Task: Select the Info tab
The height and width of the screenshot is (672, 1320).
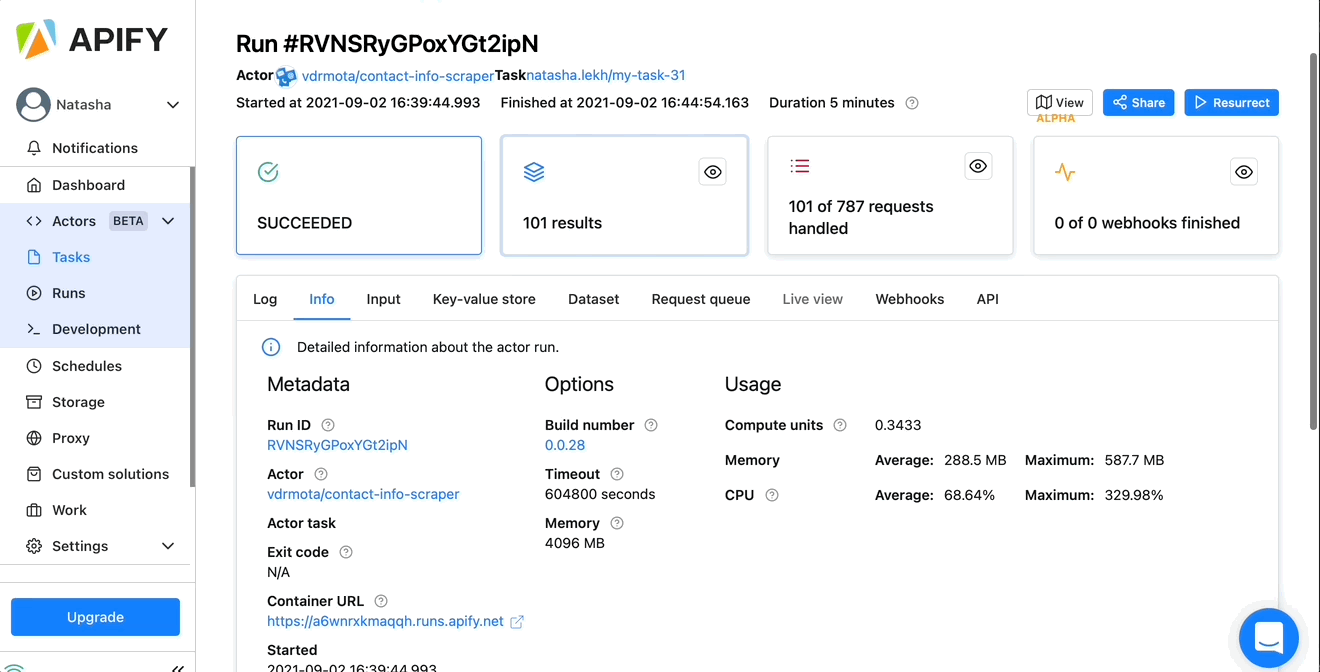Action: click(x=322, y=299)
